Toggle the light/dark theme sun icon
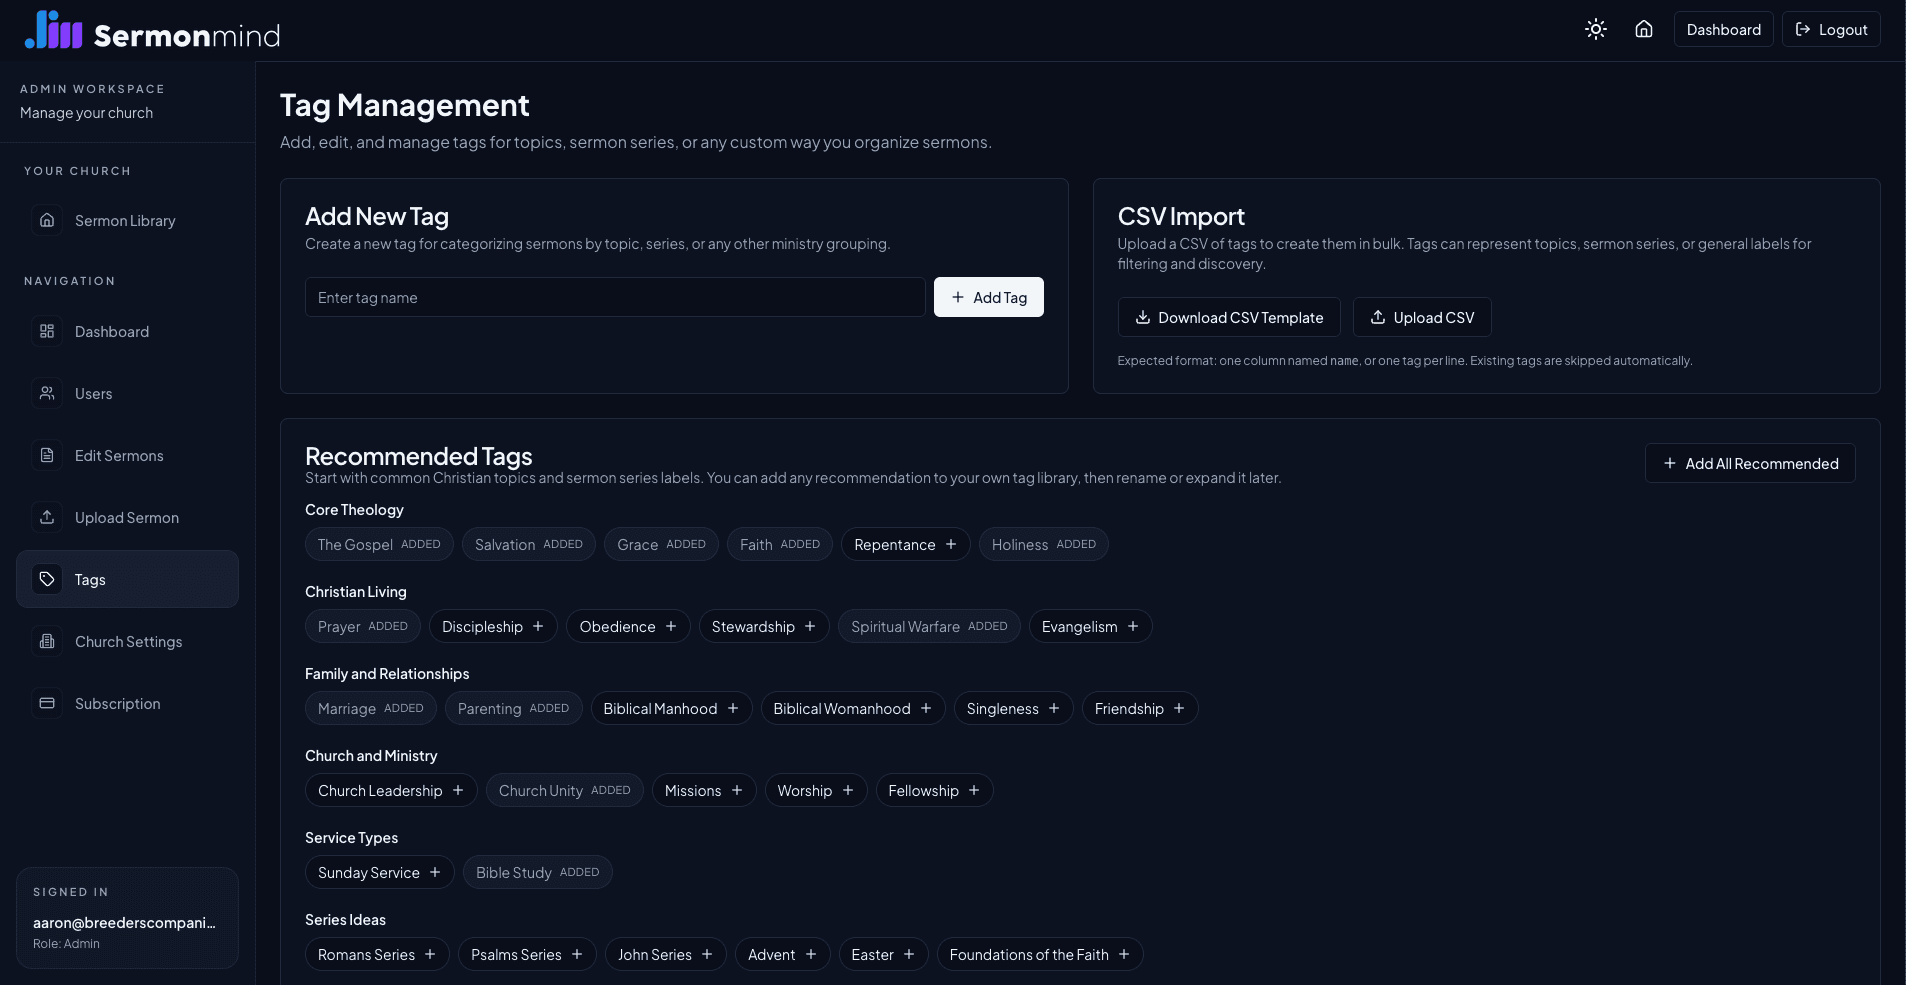1906x985 pixels. point(1596,29)
